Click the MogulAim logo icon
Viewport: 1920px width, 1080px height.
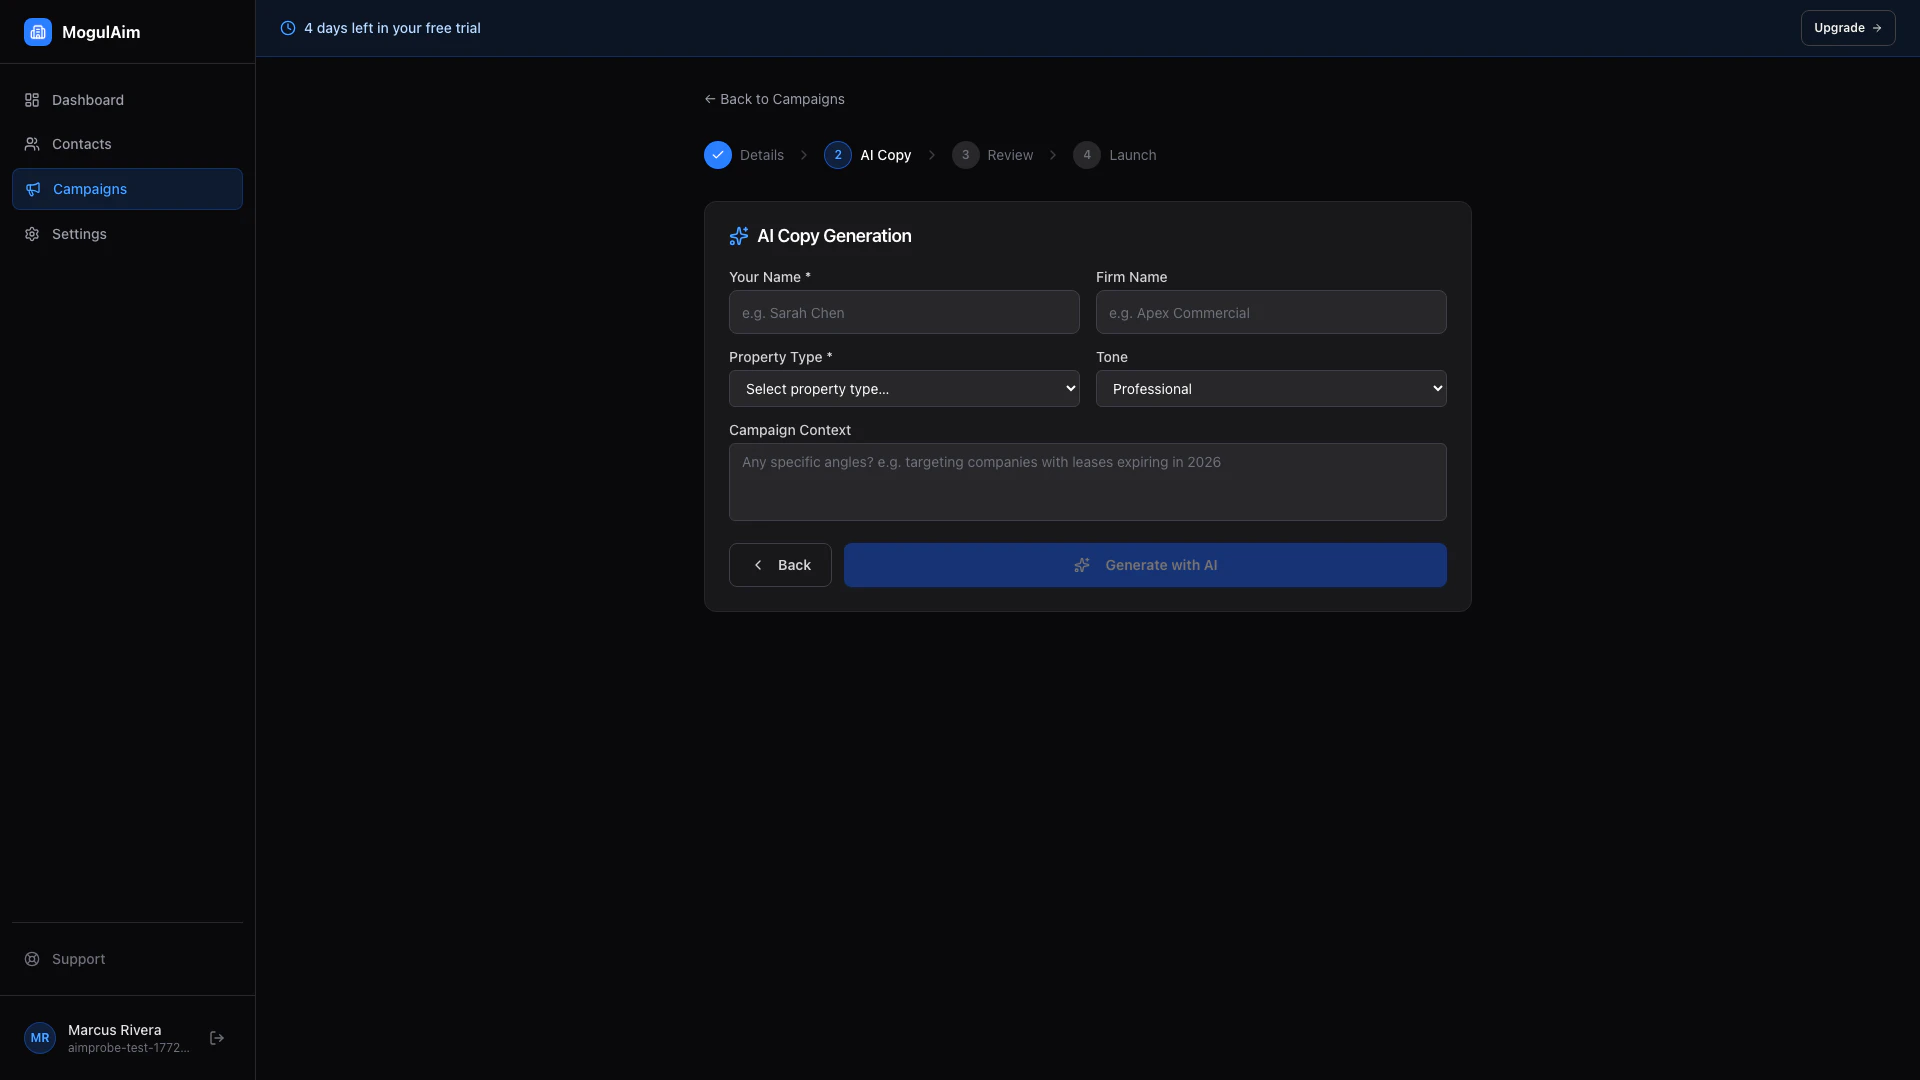click(38, 32)
